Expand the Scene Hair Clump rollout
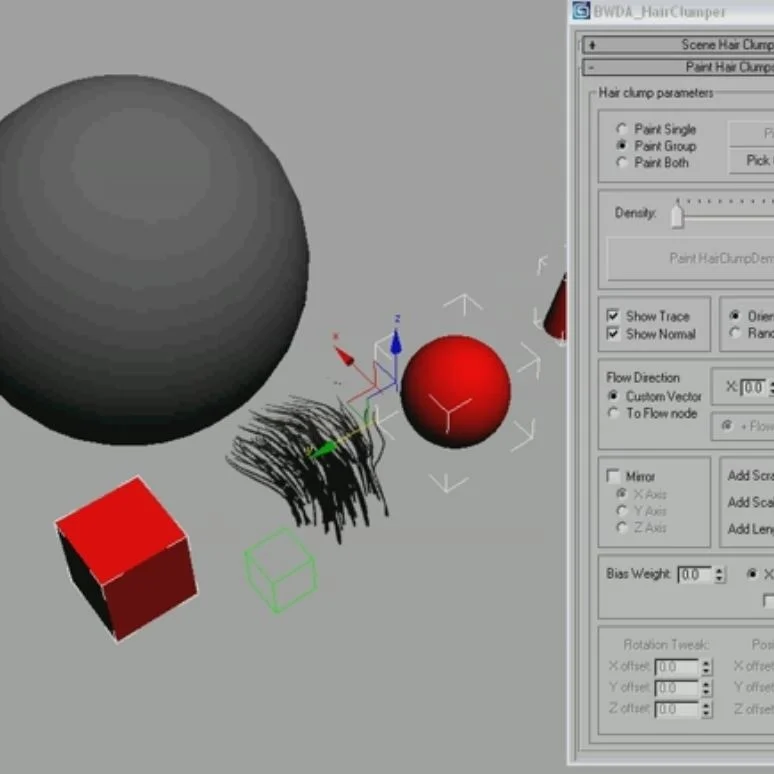Viewport: 774px width, 774px height. (x=678, y=45)
